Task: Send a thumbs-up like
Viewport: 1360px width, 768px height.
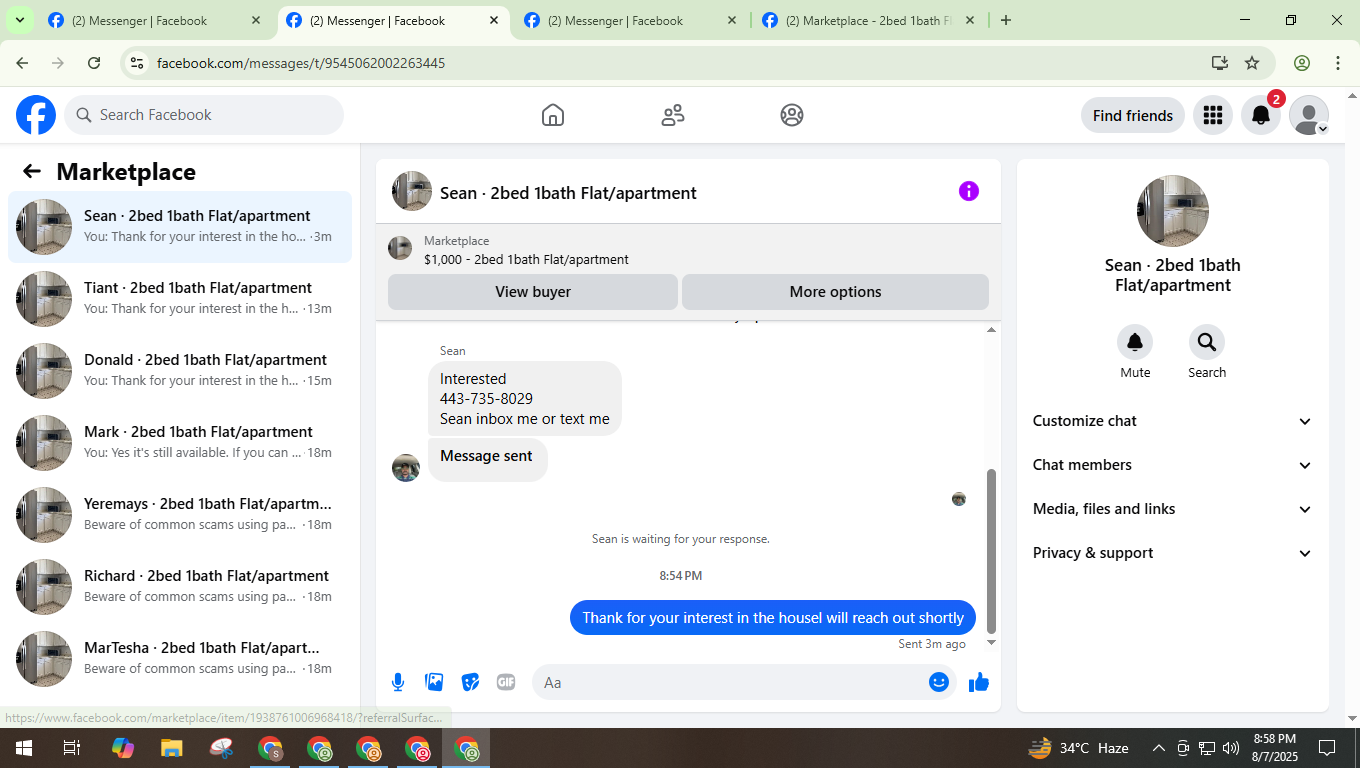Action: coord(979,682)
